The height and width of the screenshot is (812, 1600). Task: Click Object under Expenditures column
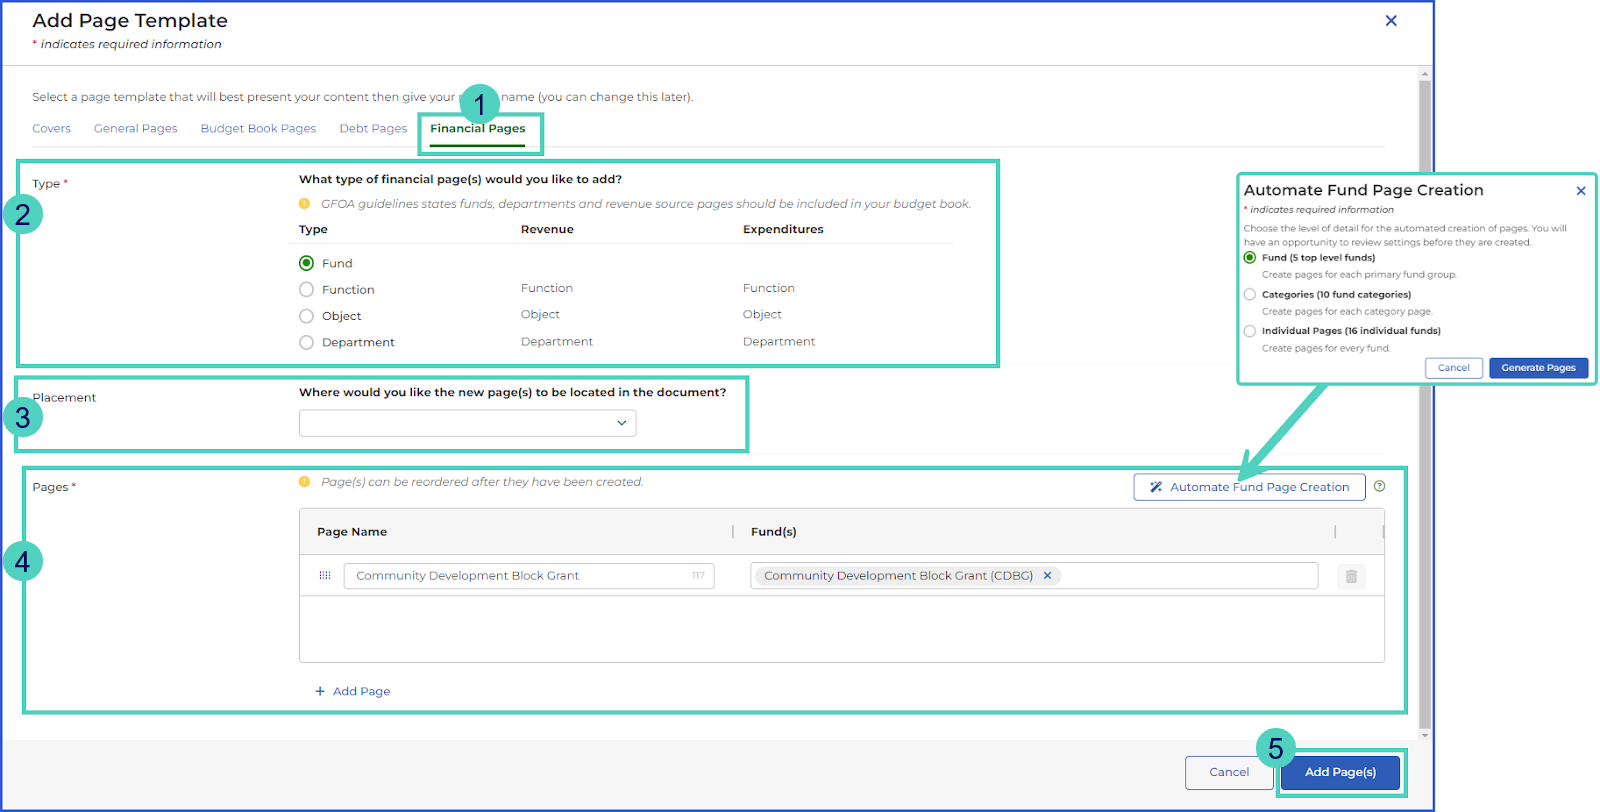point(762,314)
